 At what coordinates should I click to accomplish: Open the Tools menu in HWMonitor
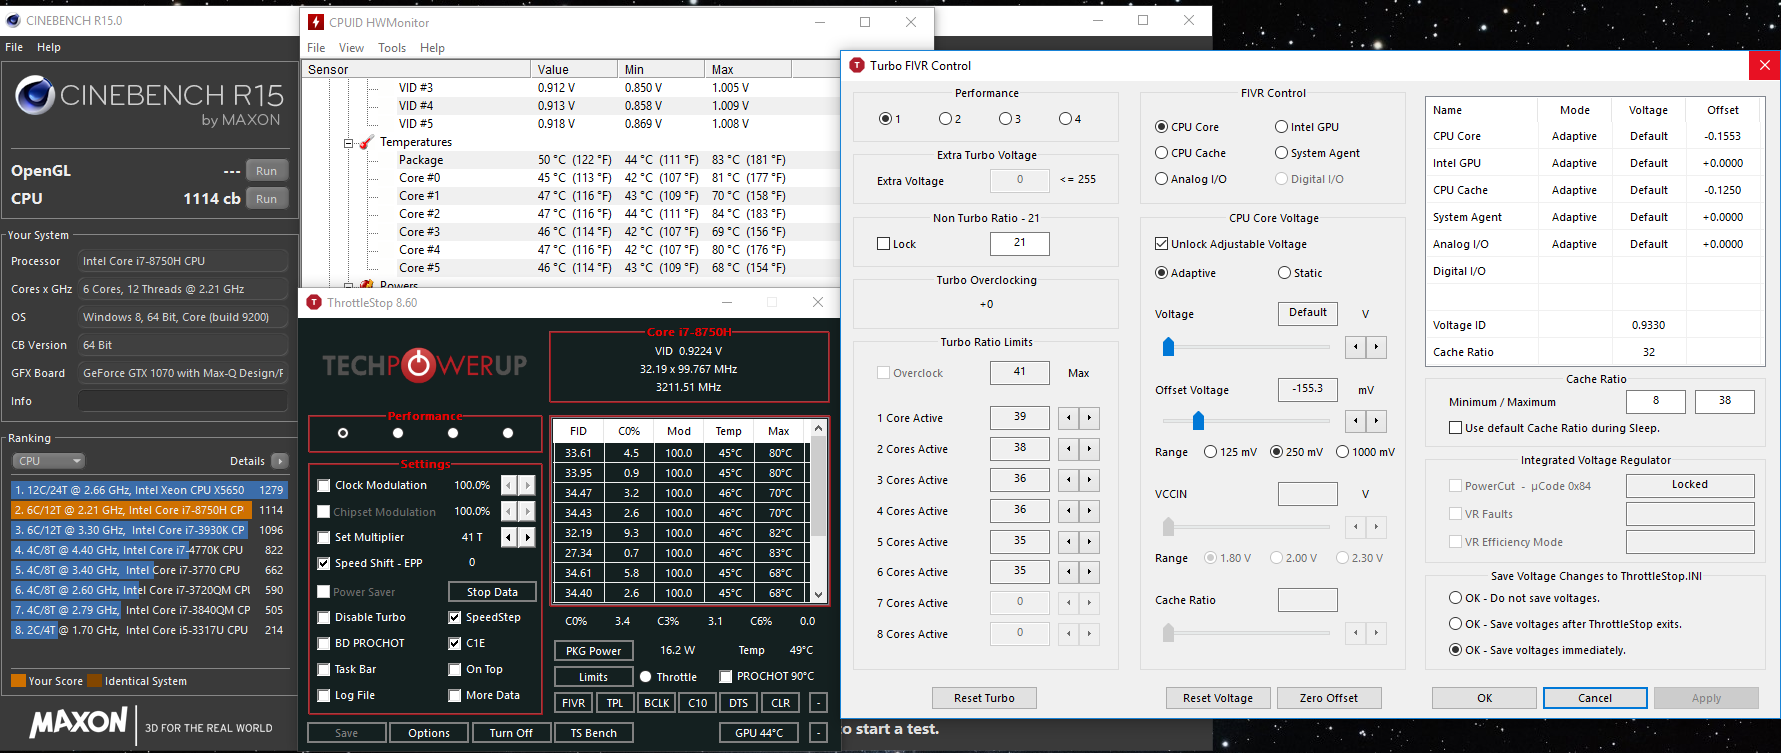click(392, 48)
